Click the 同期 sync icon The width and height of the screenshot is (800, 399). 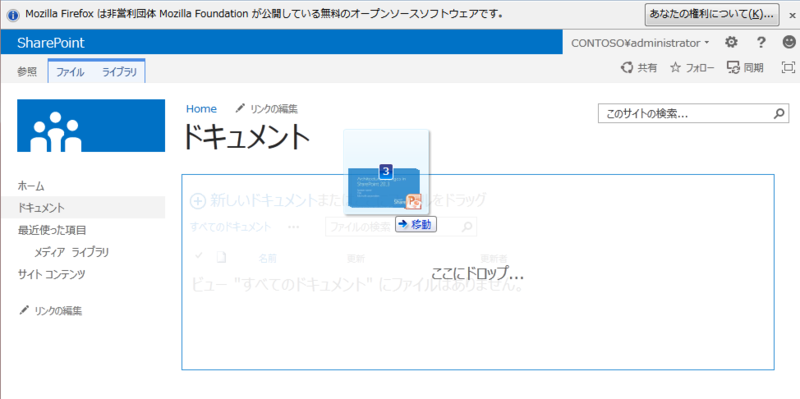pyautogui.click(x=733, y=67)
